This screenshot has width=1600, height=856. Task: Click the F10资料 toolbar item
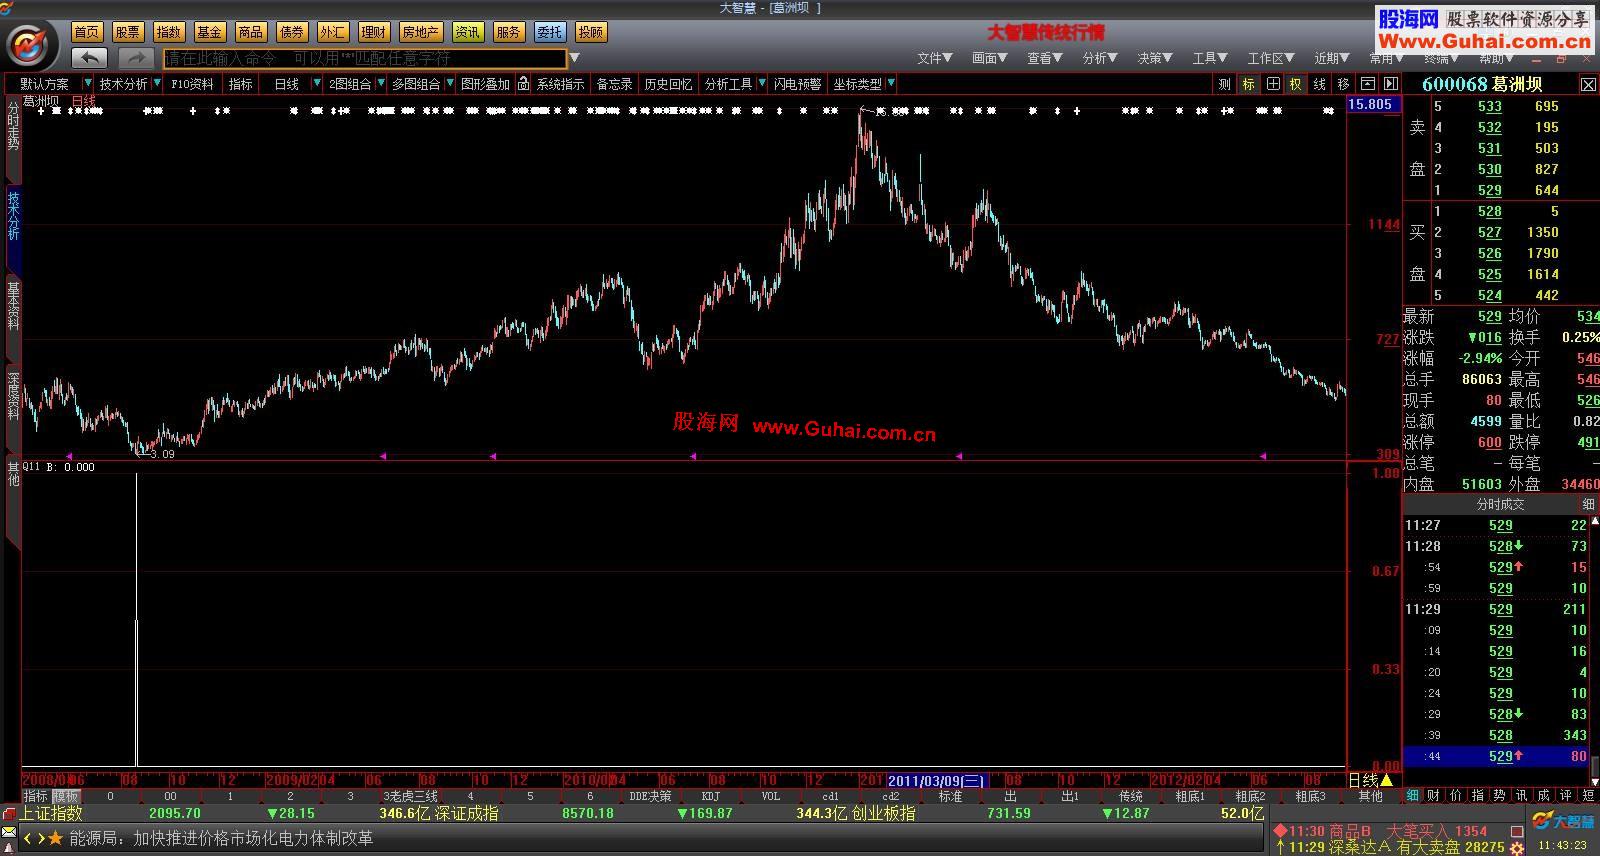click(192, 84)
